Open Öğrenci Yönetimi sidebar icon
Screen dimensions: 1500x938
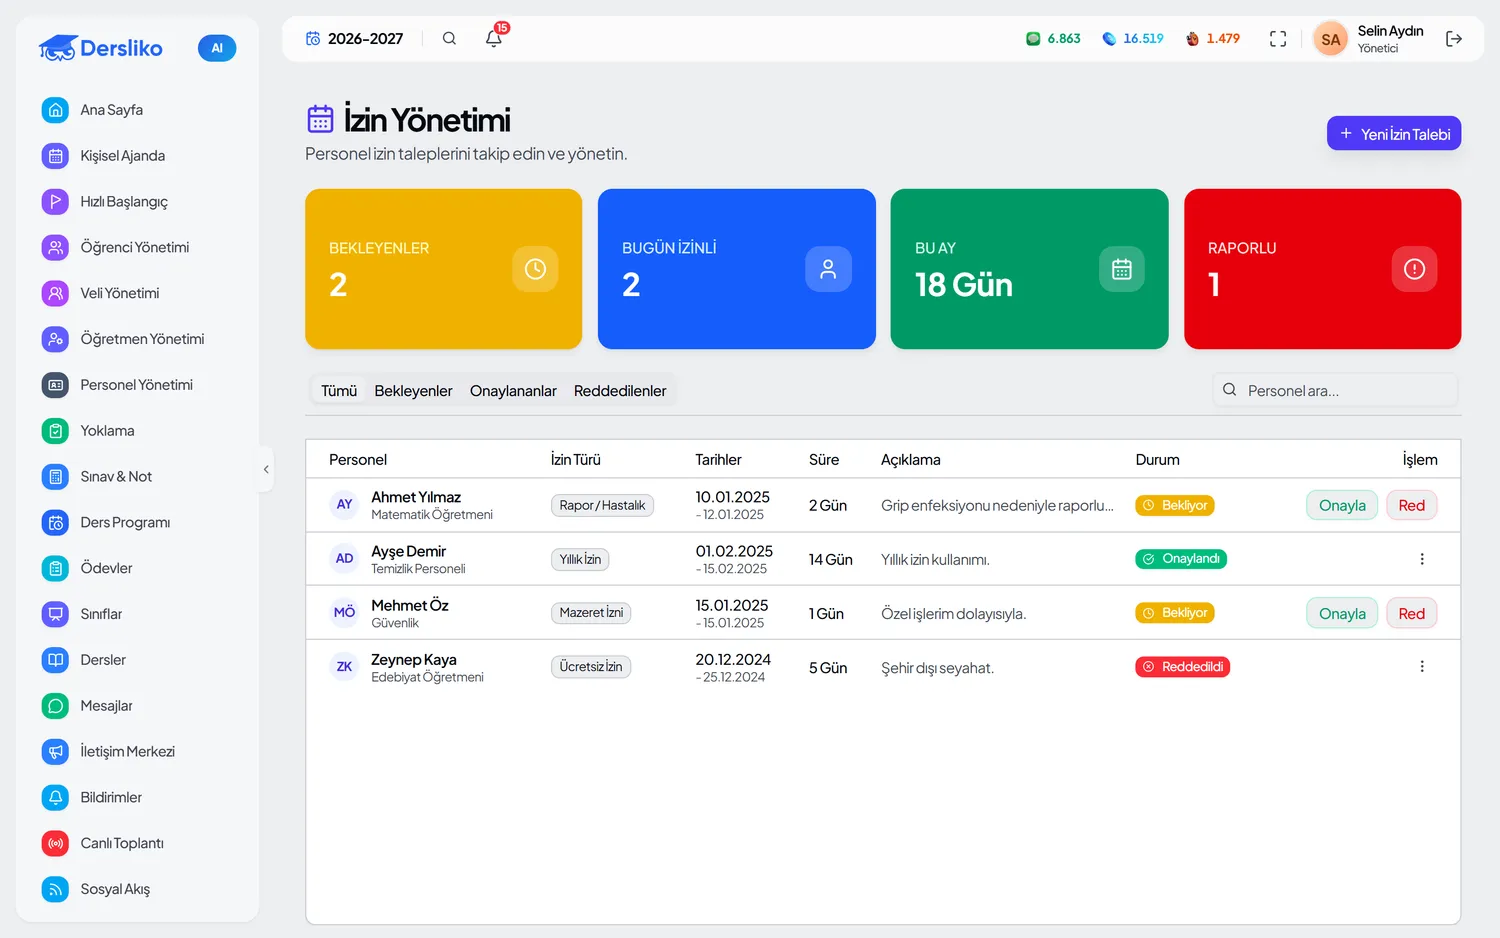pyautogui.click(x=56, y=247)
